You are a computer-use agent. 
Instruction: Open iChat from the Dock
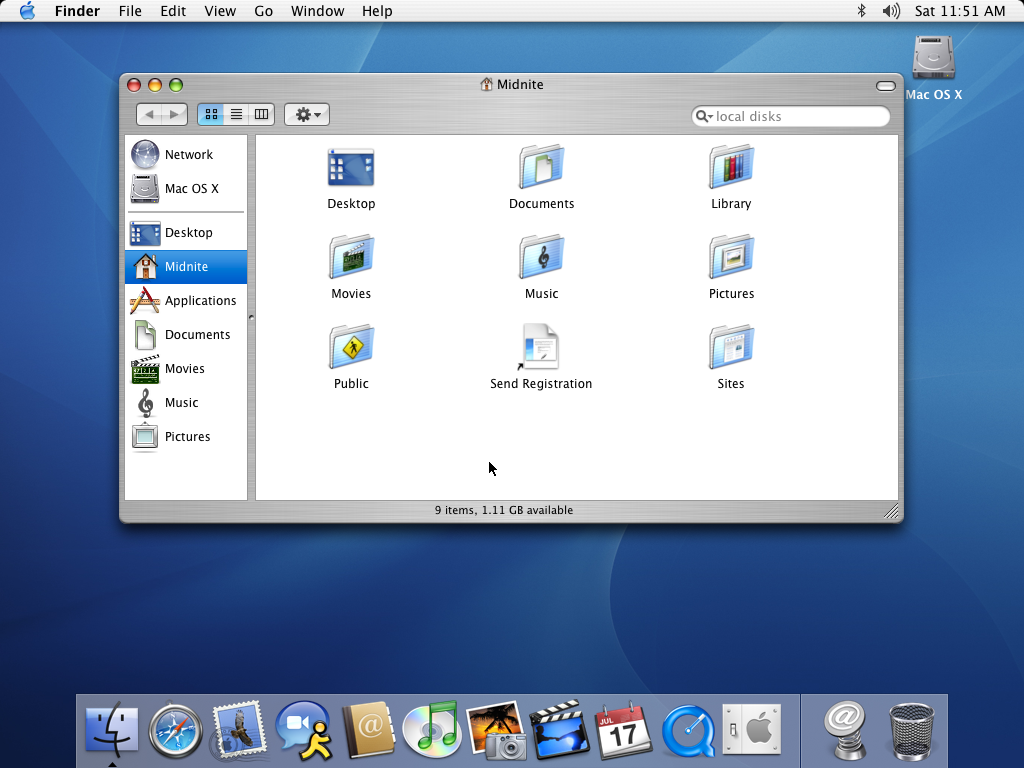[x=305, y=730]
